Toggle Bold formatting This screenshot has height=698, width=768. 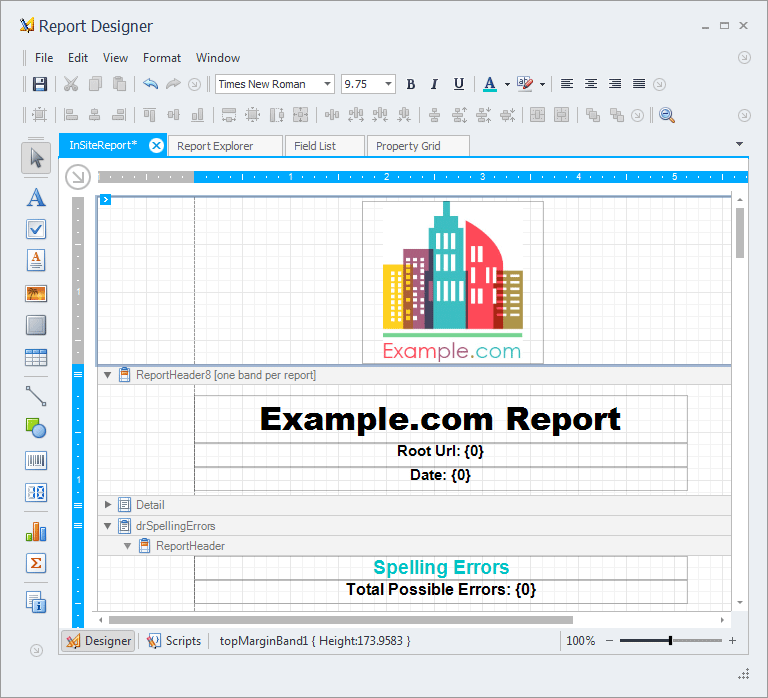[x=411, y=84]
